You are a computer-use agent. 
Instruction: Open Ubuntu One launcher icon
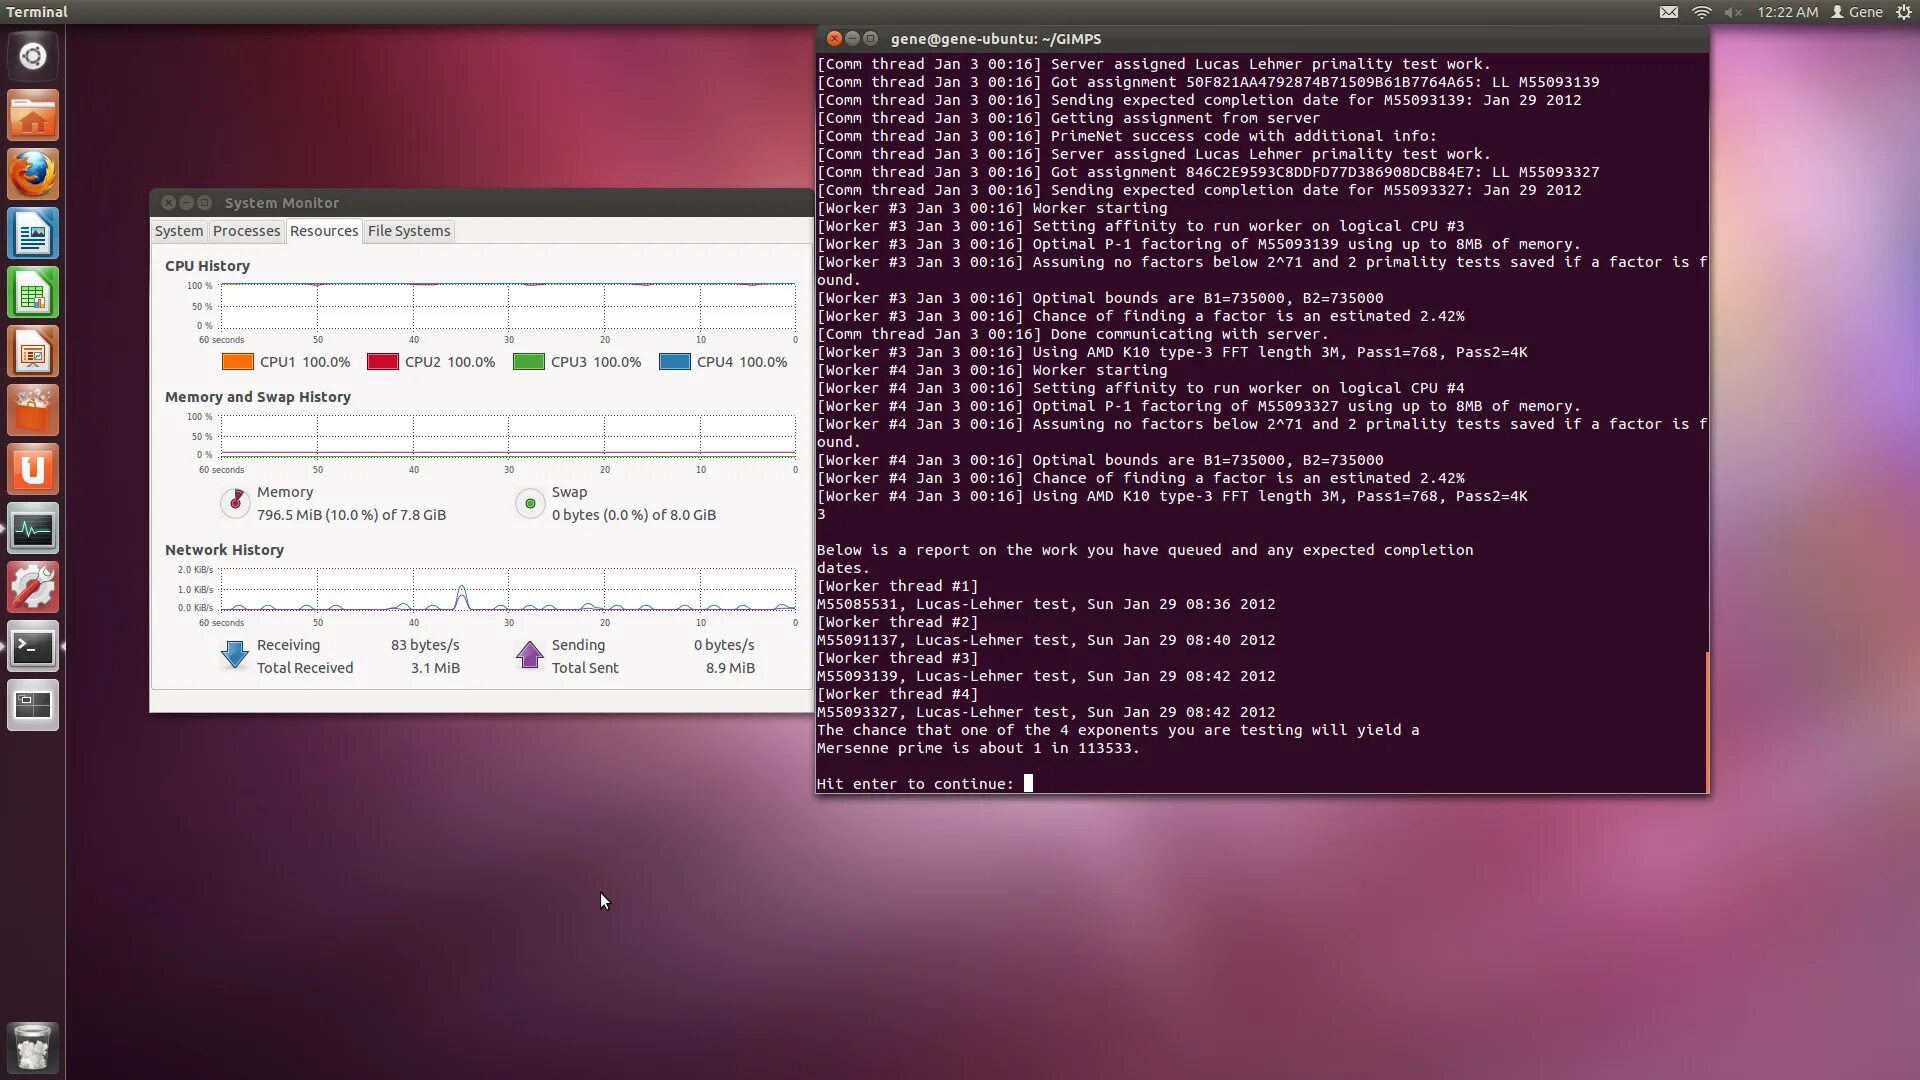[x=33, y=470]
